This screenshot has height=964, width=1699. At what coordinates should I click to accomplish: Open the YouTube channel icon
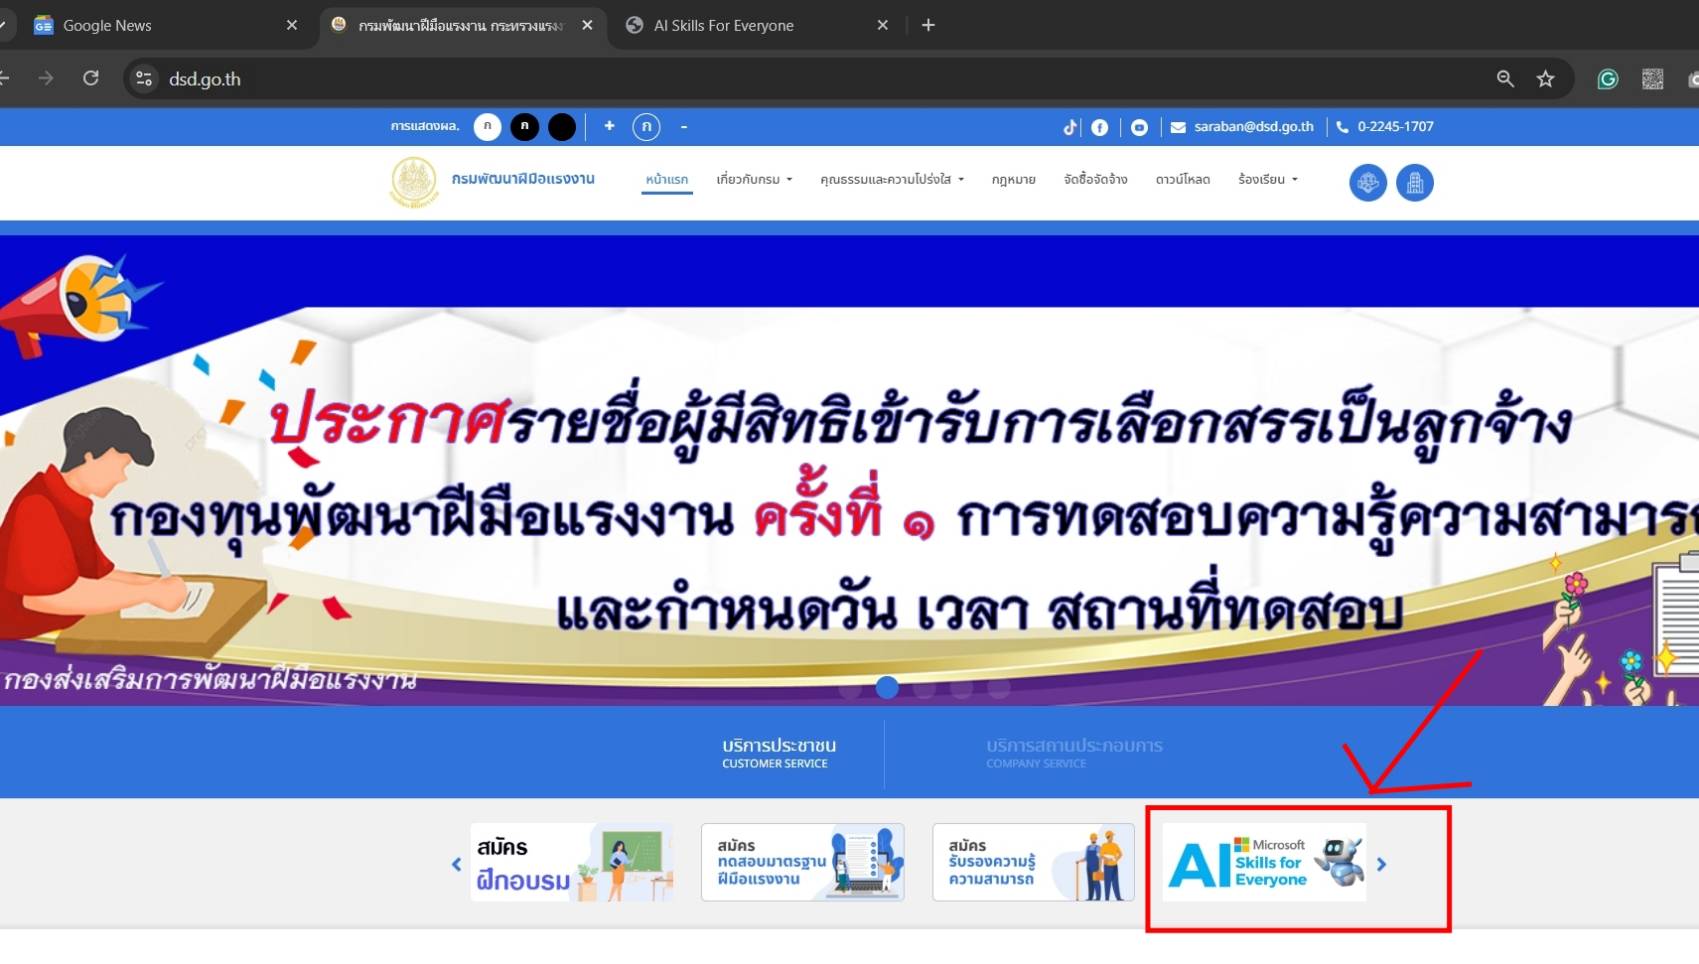(x=1139, y=127)
